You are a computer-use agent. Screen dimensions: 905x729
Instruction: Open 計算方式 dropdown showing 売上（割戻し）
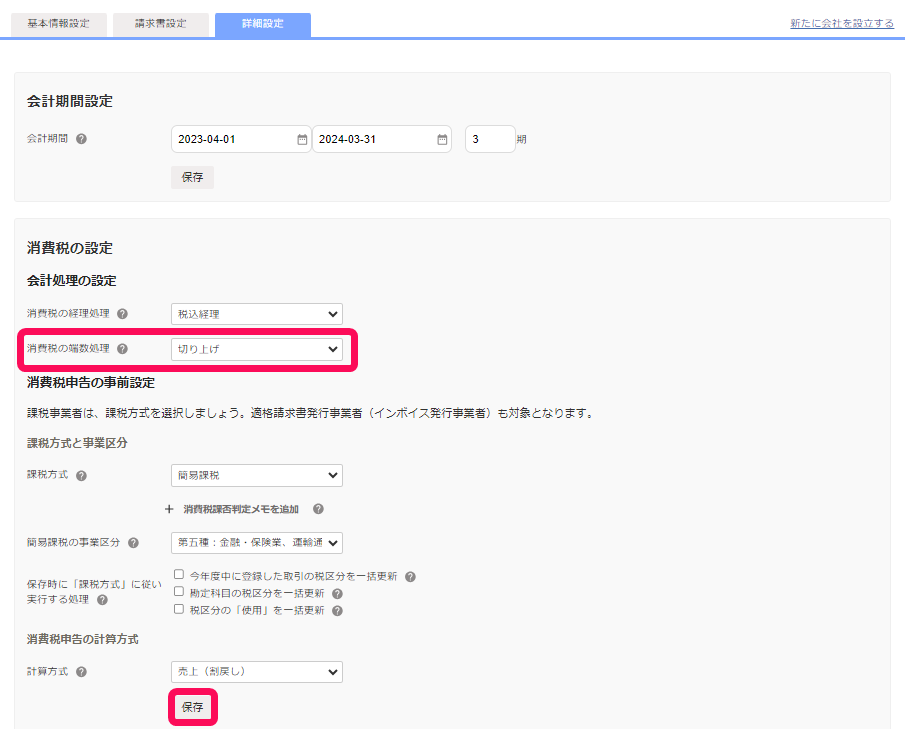(257, 672)
